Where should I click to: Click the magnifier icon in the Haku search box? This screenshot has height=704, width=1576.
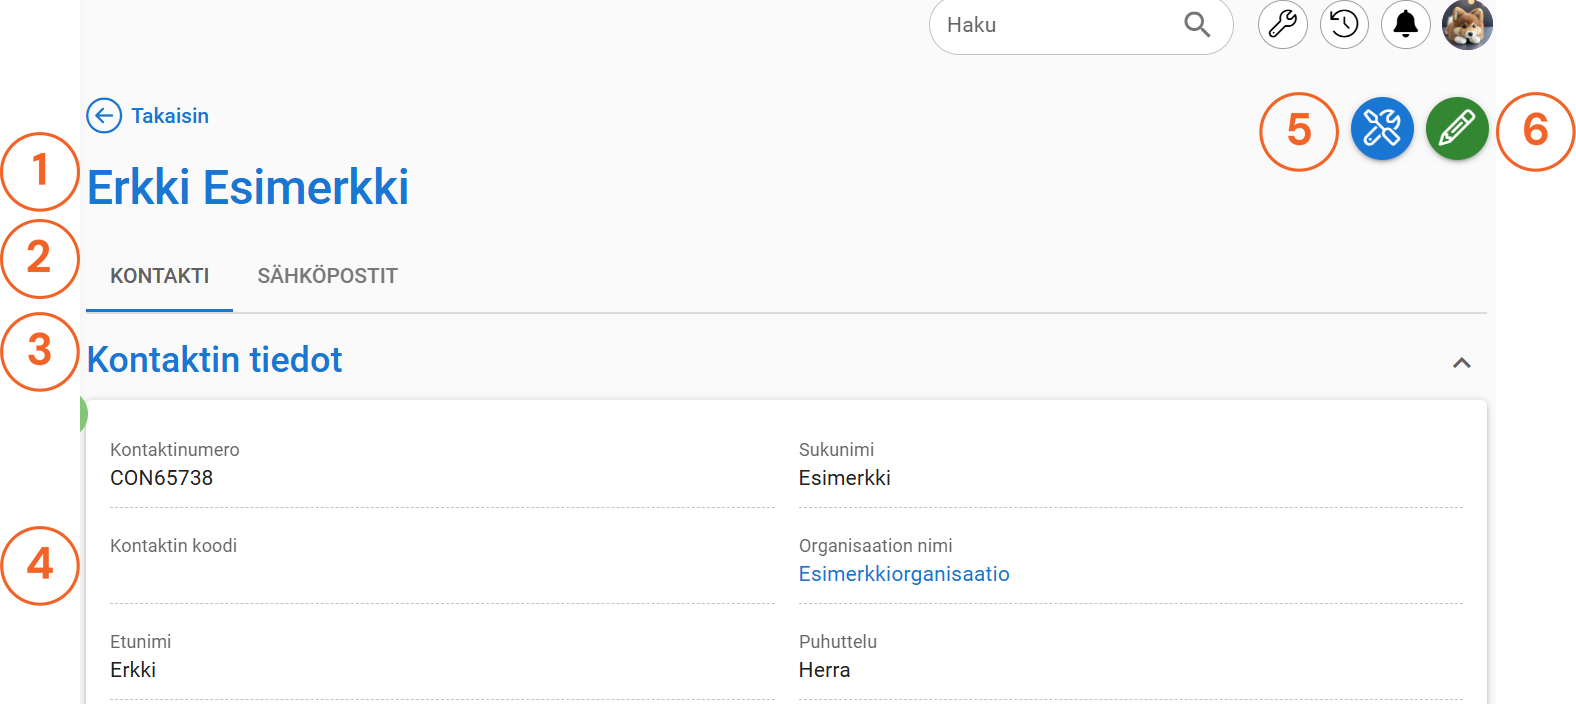pos(1196,24)
